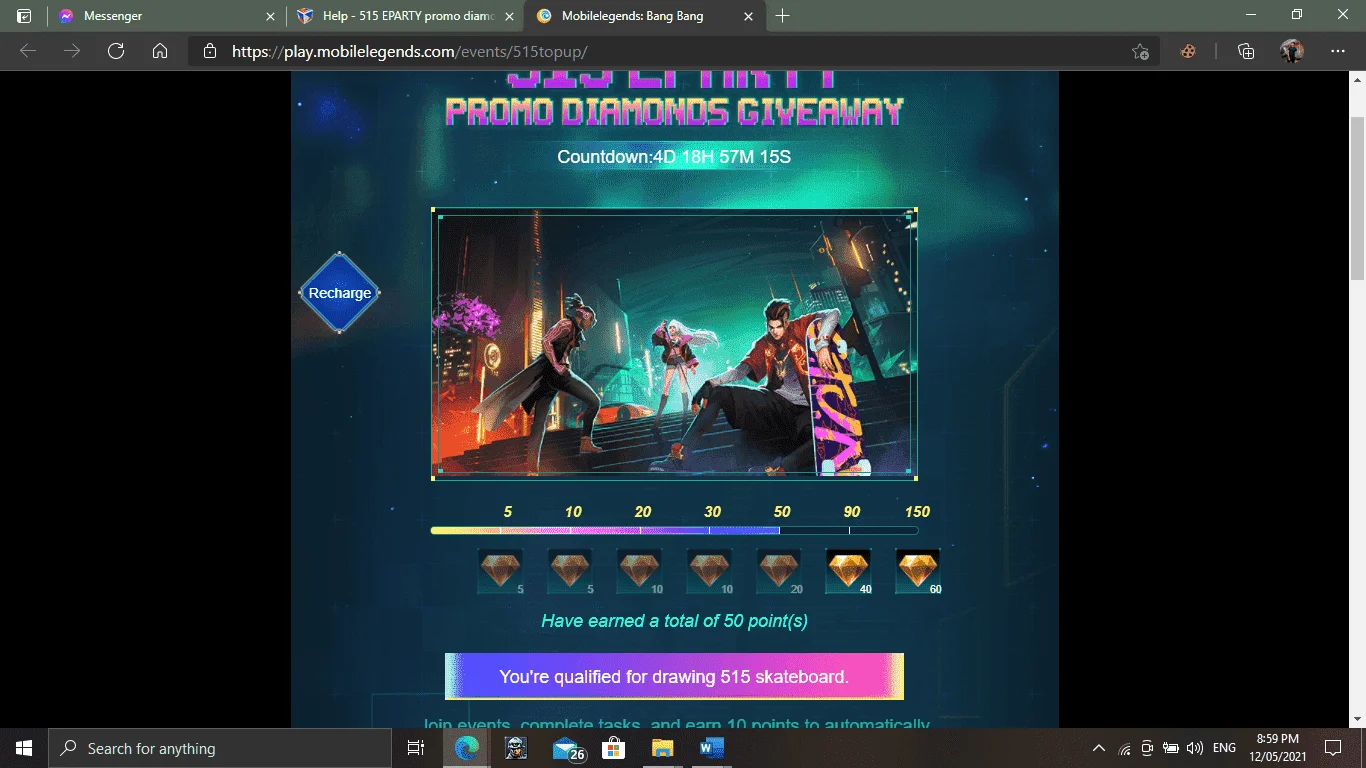Go forward to next page
1366x768 pixels.
click(x=72, y=51)
